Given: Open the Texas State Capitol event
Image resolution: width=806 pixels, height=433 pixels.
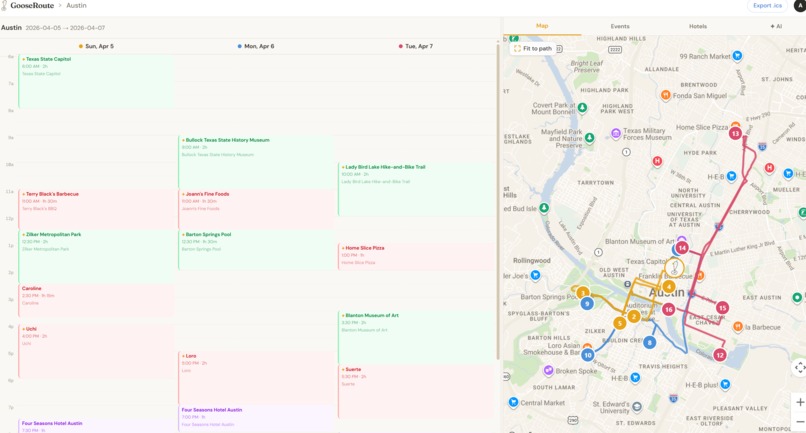Looking at the screenshot, I should 97,81.
